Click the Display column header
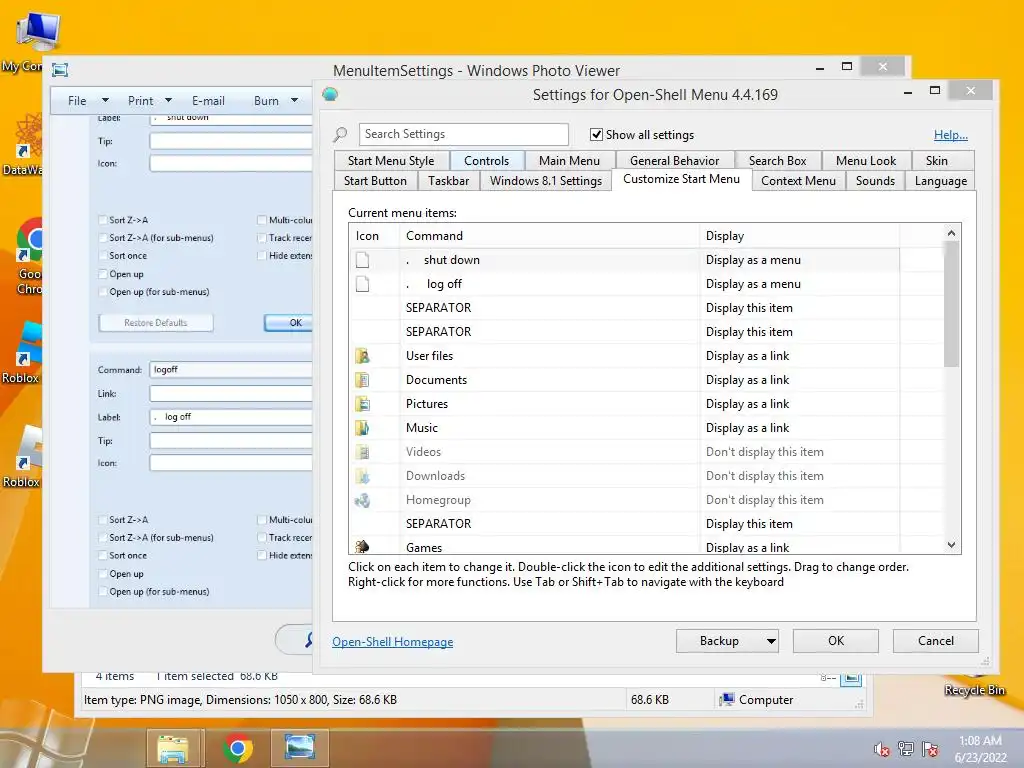 (x=799, y=236)
